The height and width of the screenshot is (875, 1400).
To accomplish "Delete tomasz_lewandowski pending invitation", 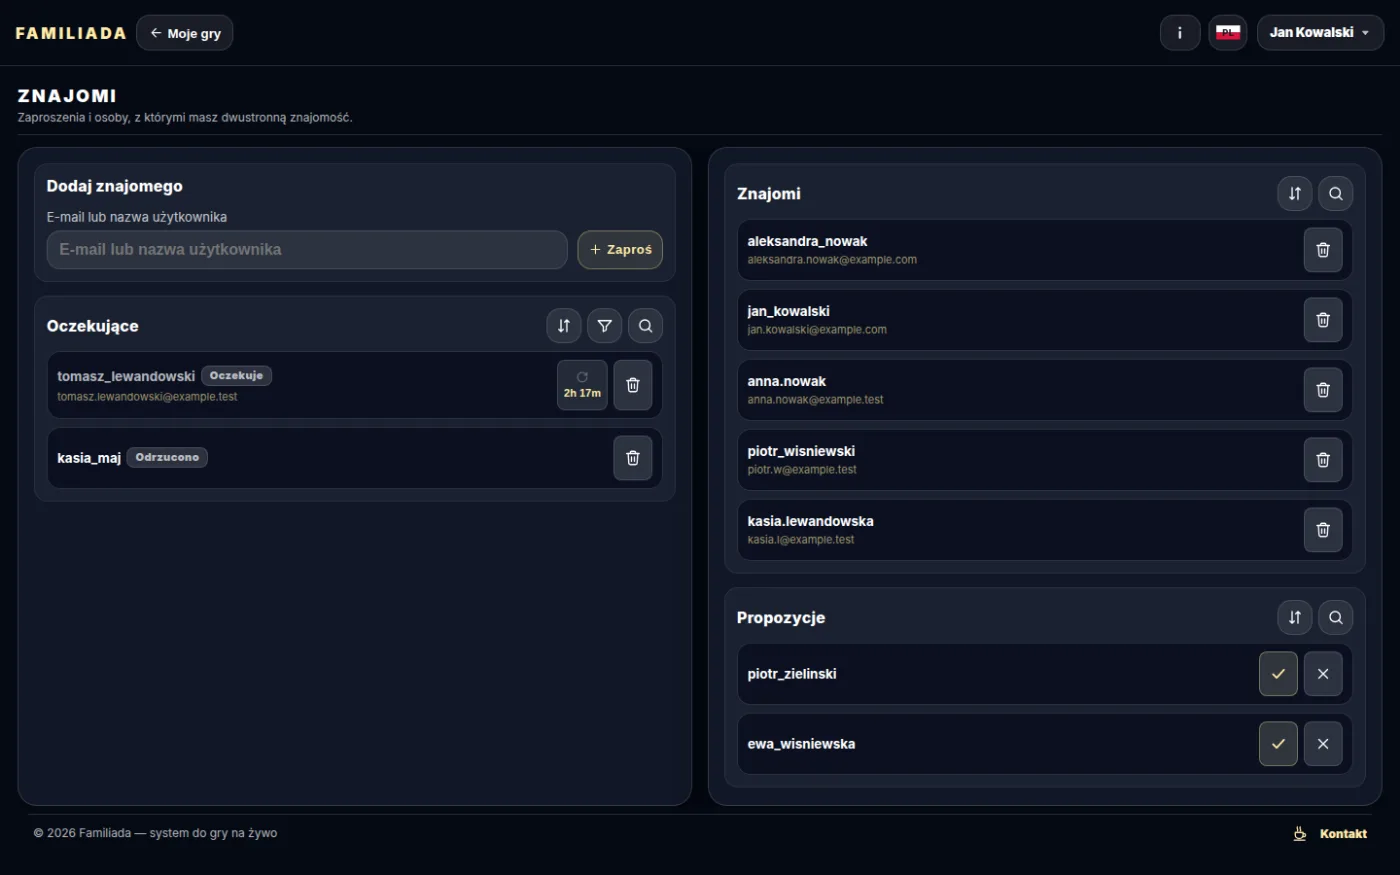I will (633, 385).
